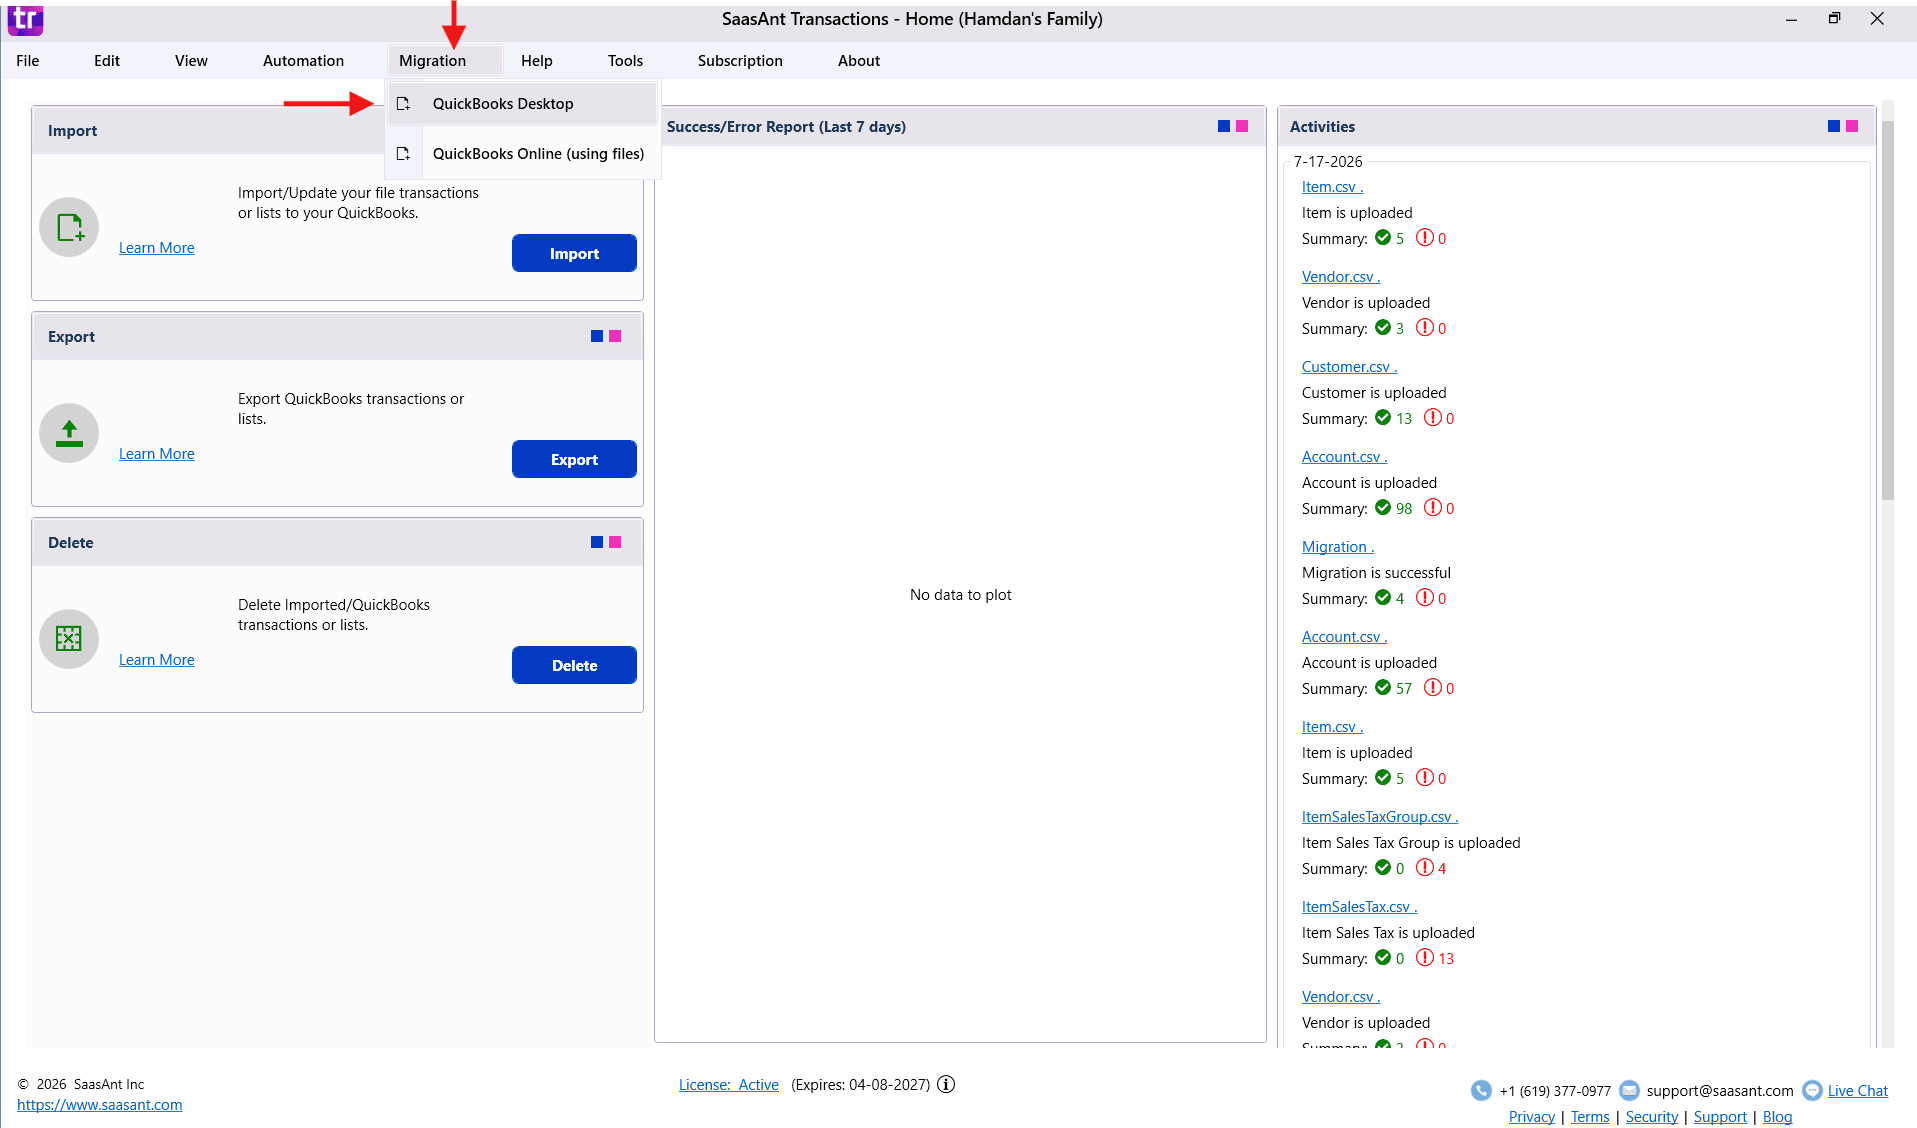Viewport: 1917px width, 1128px height.
Task: Click the green upload arrow icon in Export panel
Action: tap(69, 433)
